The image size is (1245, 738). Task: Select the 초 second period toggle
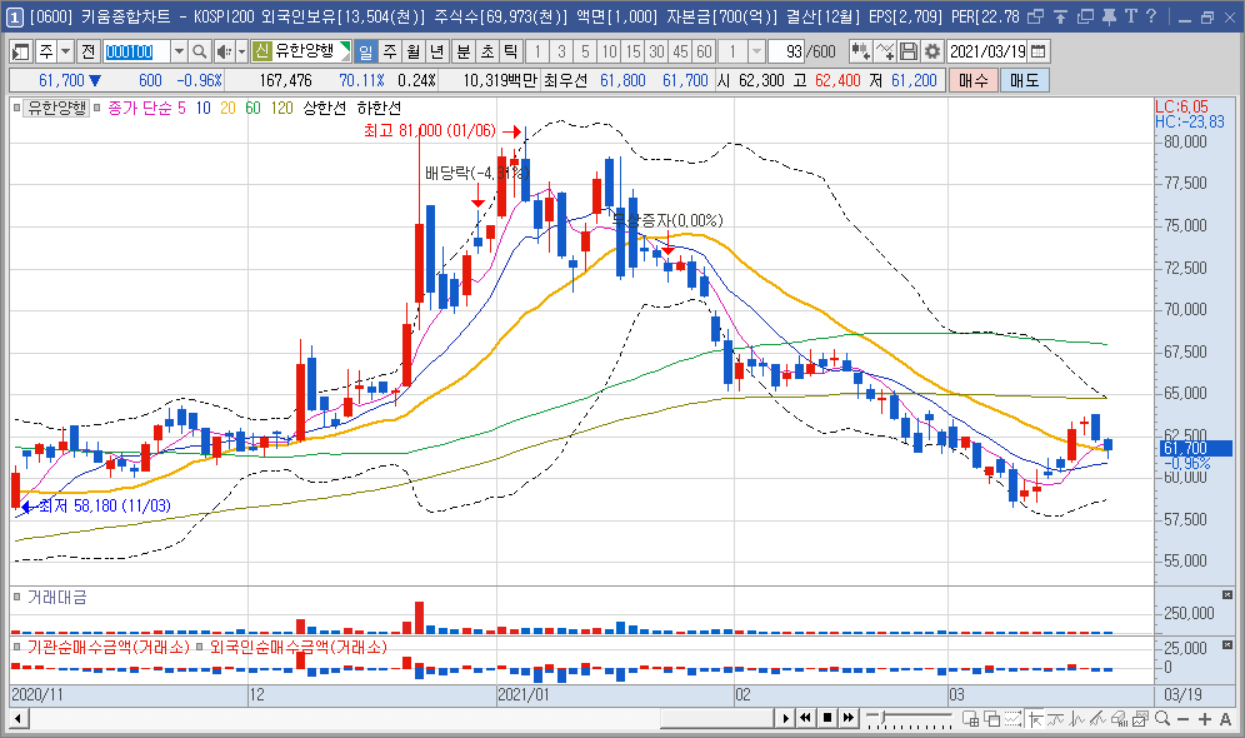pyautogui.click(x=486, y=51)
